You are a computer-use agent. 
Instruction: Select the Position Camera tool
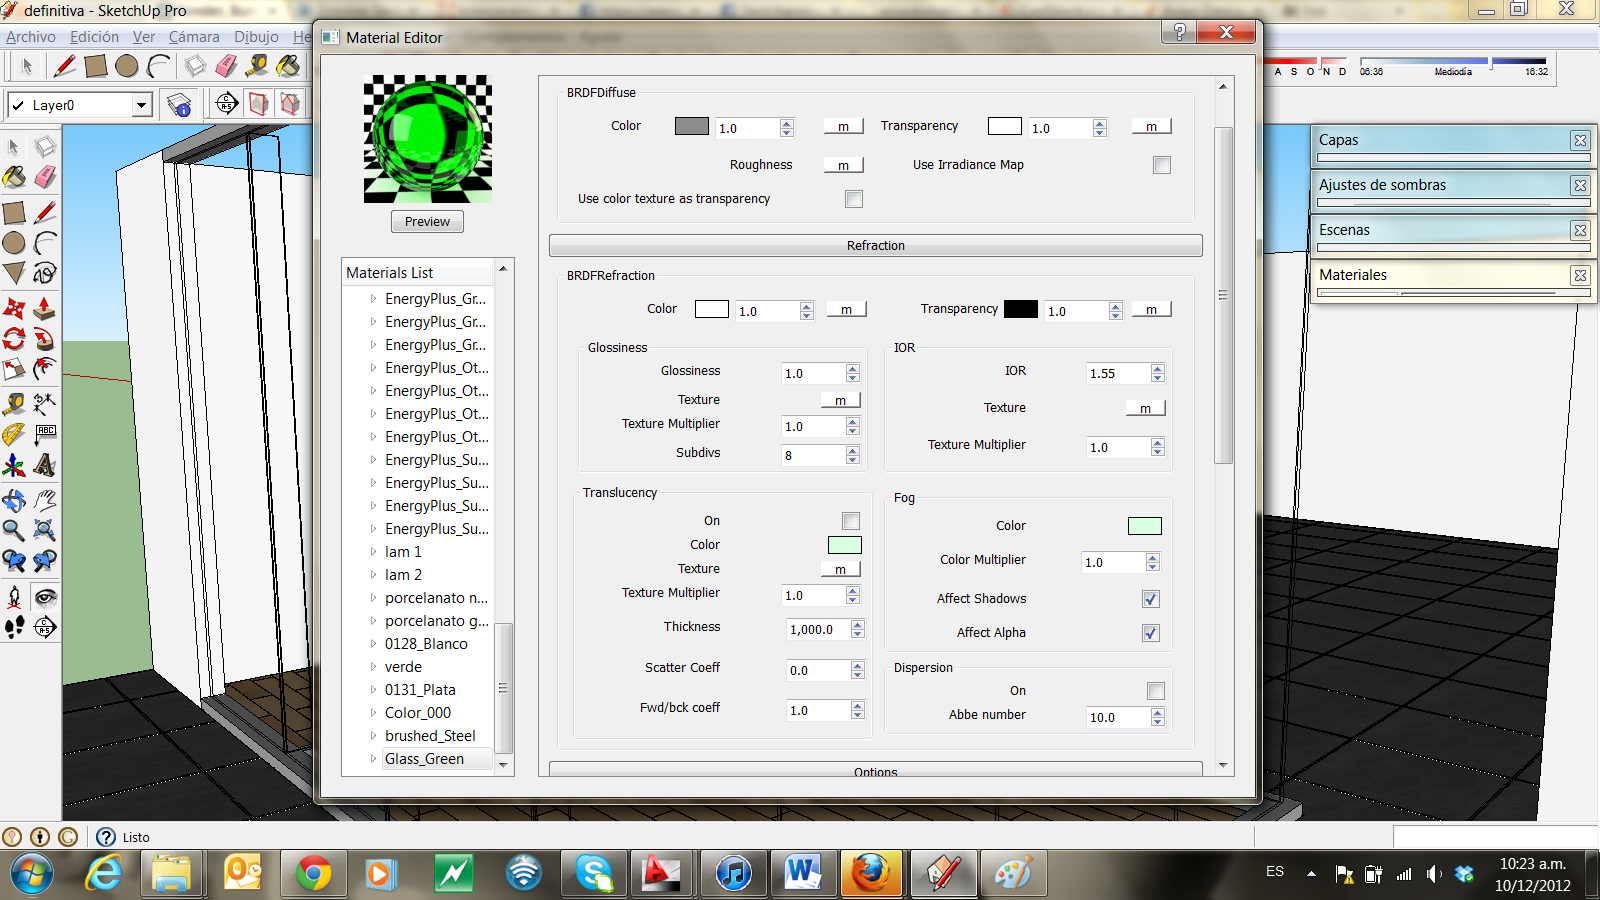14,597
